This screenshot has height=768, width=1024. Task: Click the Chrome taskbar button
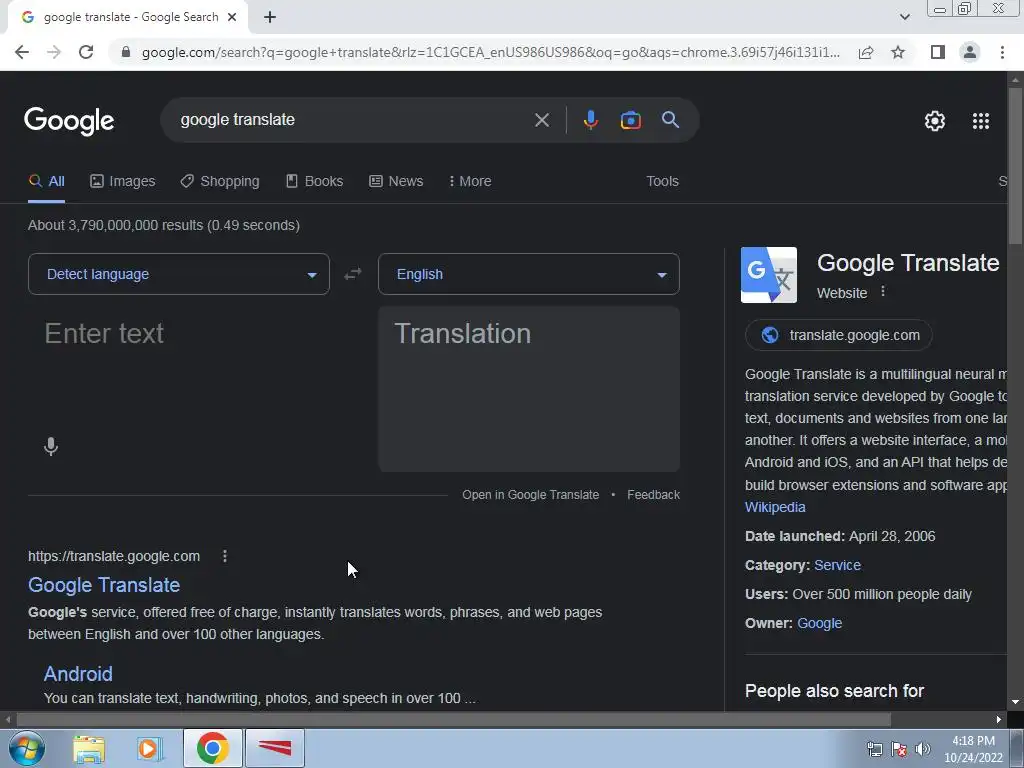212,748
